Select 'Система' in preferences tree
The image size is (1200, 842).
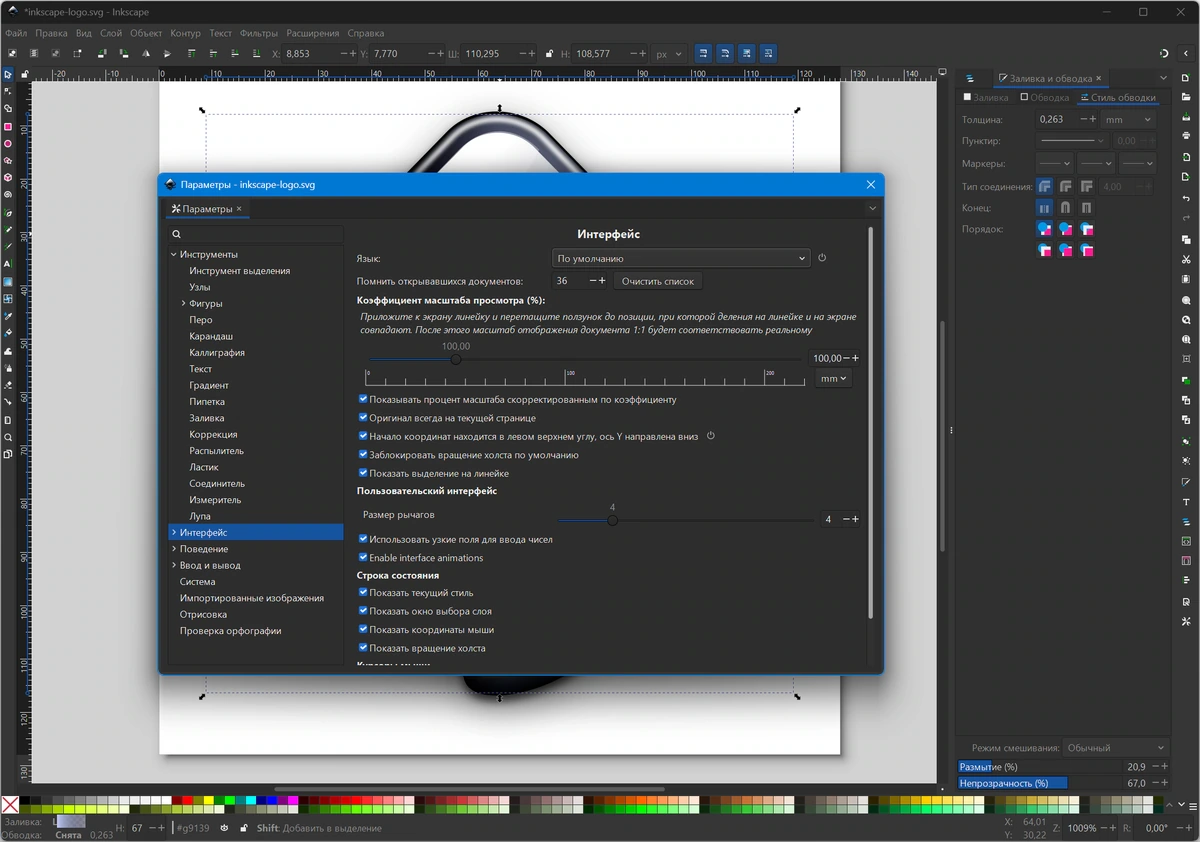197,582
